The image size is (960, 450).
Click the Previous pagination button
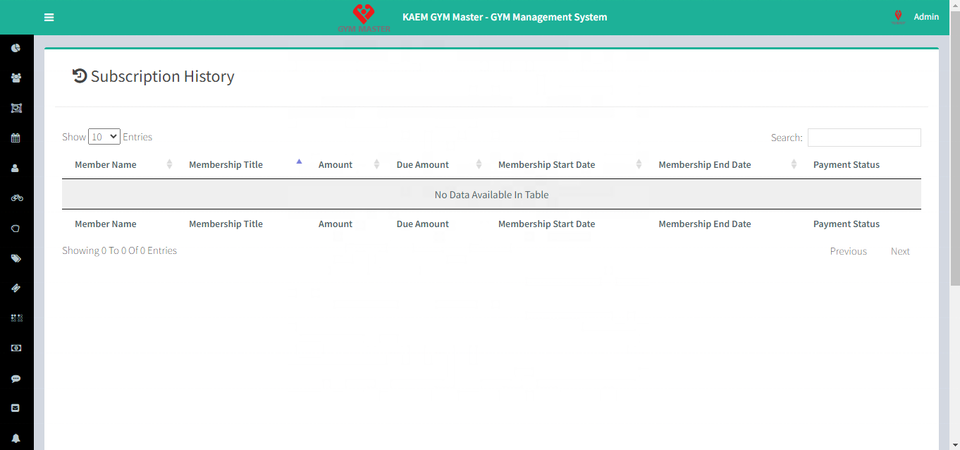848,251
